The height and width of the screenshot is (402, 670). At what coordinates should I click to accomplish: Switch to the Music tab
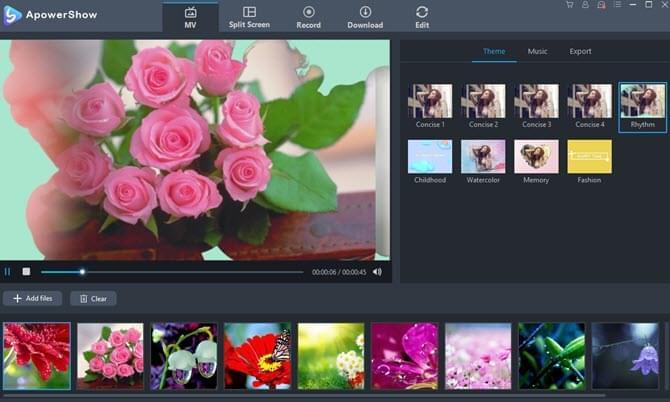tap(537, 51)
